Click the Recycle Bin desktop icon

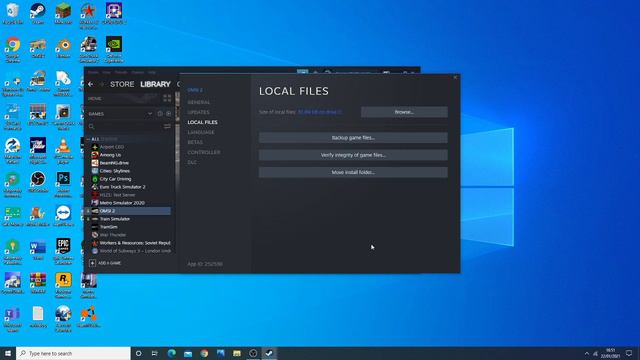click(13, 13)
